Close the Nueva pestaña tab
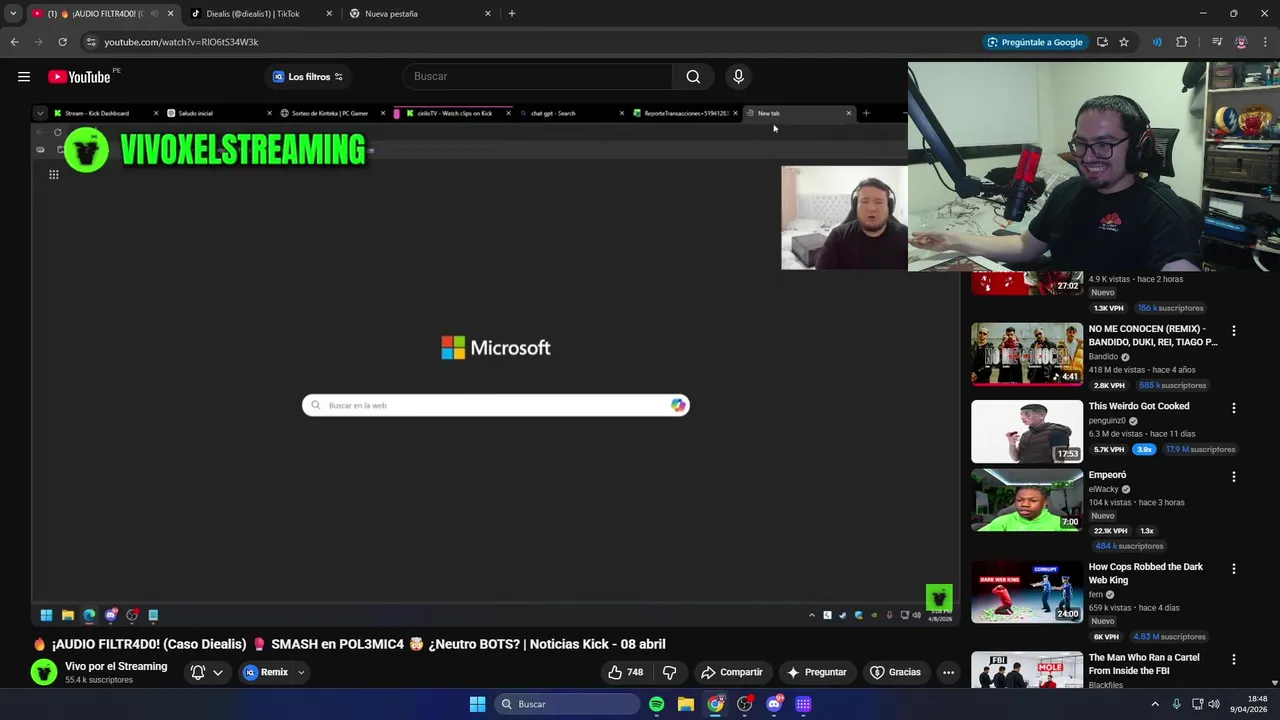The image size is (1280, 720). click(488, 14)
